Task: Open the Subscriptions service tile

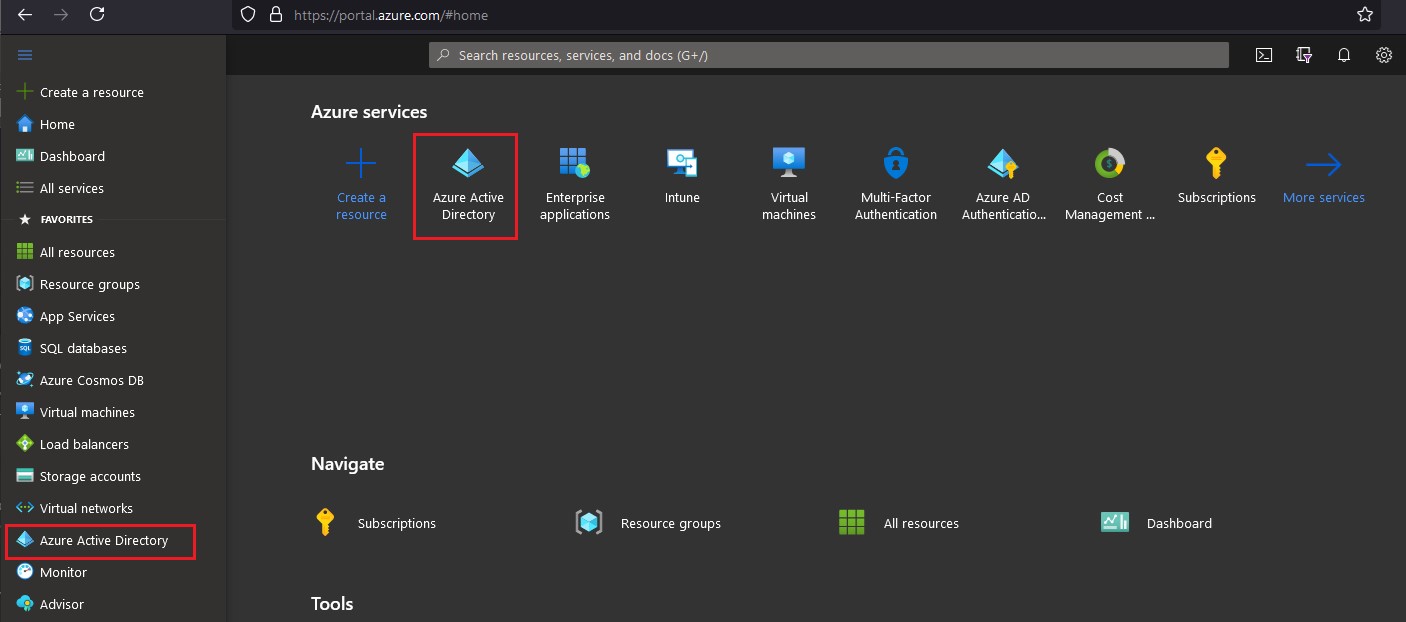Action: (1217, 178)
